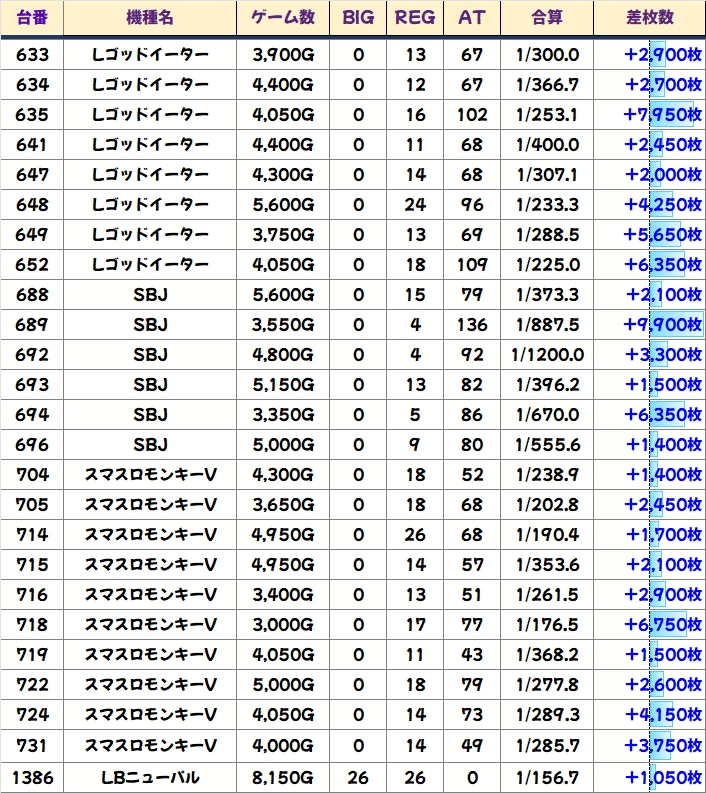Click the 1/202.8 combined ratio
This screenshot has width=706, height=793.
pyautogui.click(x=547, y=505)
